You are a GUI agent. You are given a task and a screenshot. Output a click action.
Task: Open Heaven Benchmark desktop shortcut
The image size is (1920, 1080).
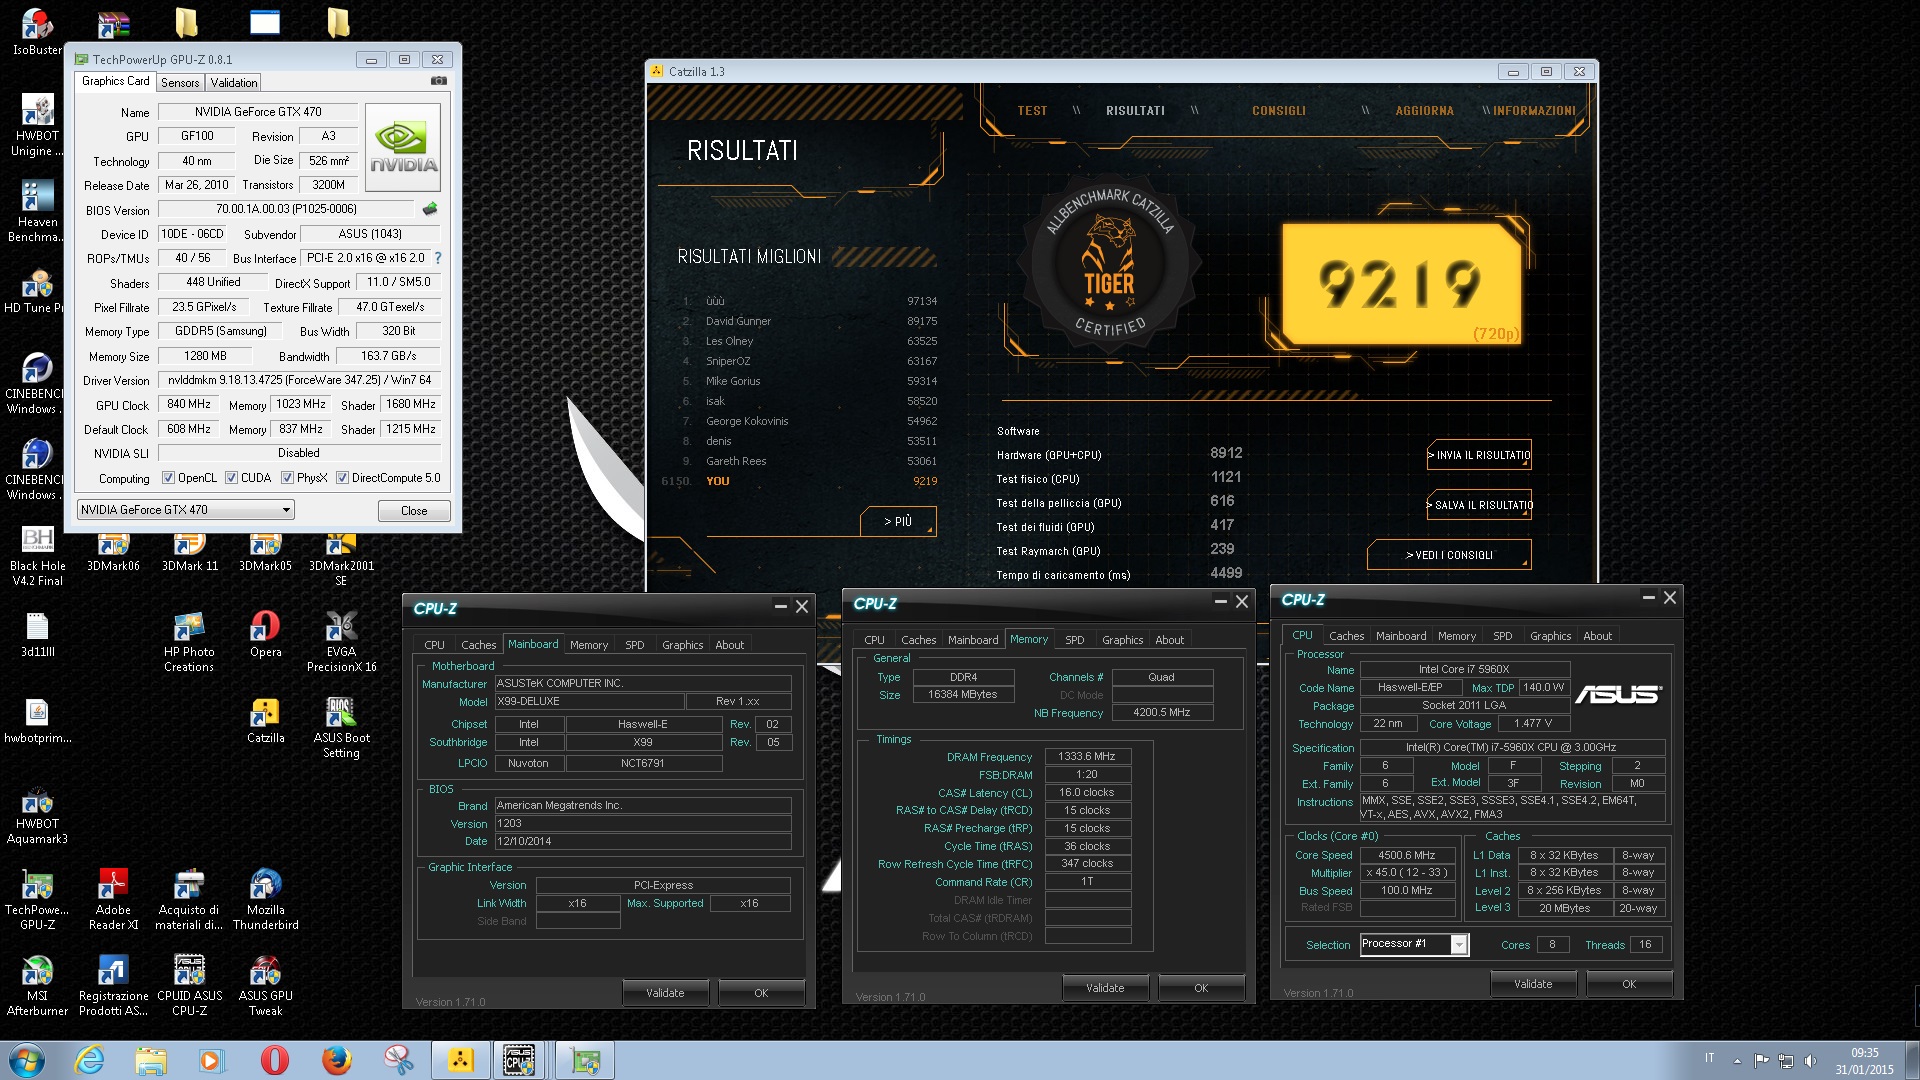37,211
